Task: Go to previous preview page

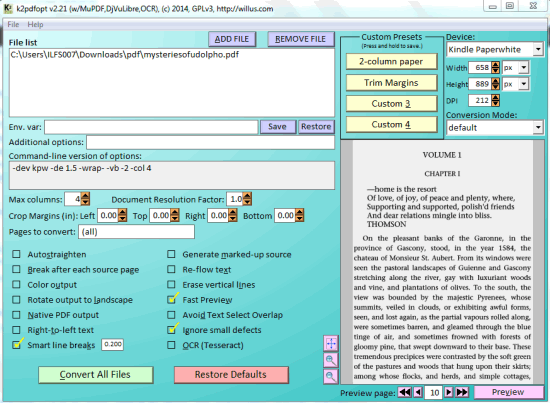Action: point(418,392)
